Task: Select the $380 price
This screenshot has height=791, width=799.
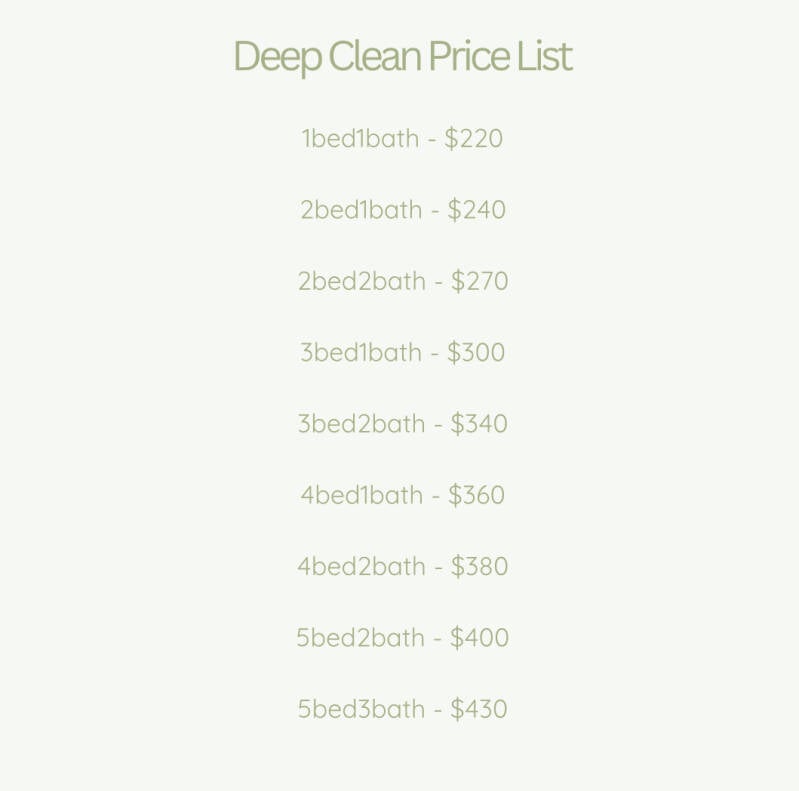Action: [x=480, y=567]
